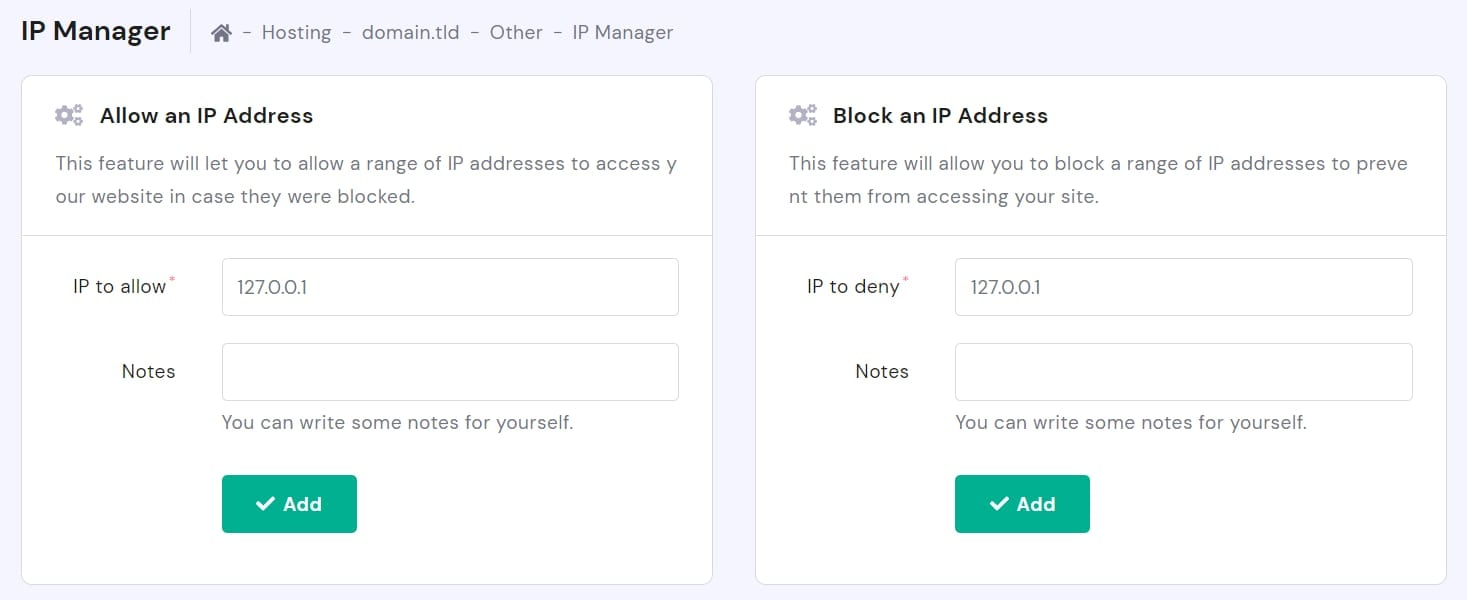This screenshot has width=1467, height=600.
Task: Click the home icon in the breadcrumb
Action: [x=222, y=33]
